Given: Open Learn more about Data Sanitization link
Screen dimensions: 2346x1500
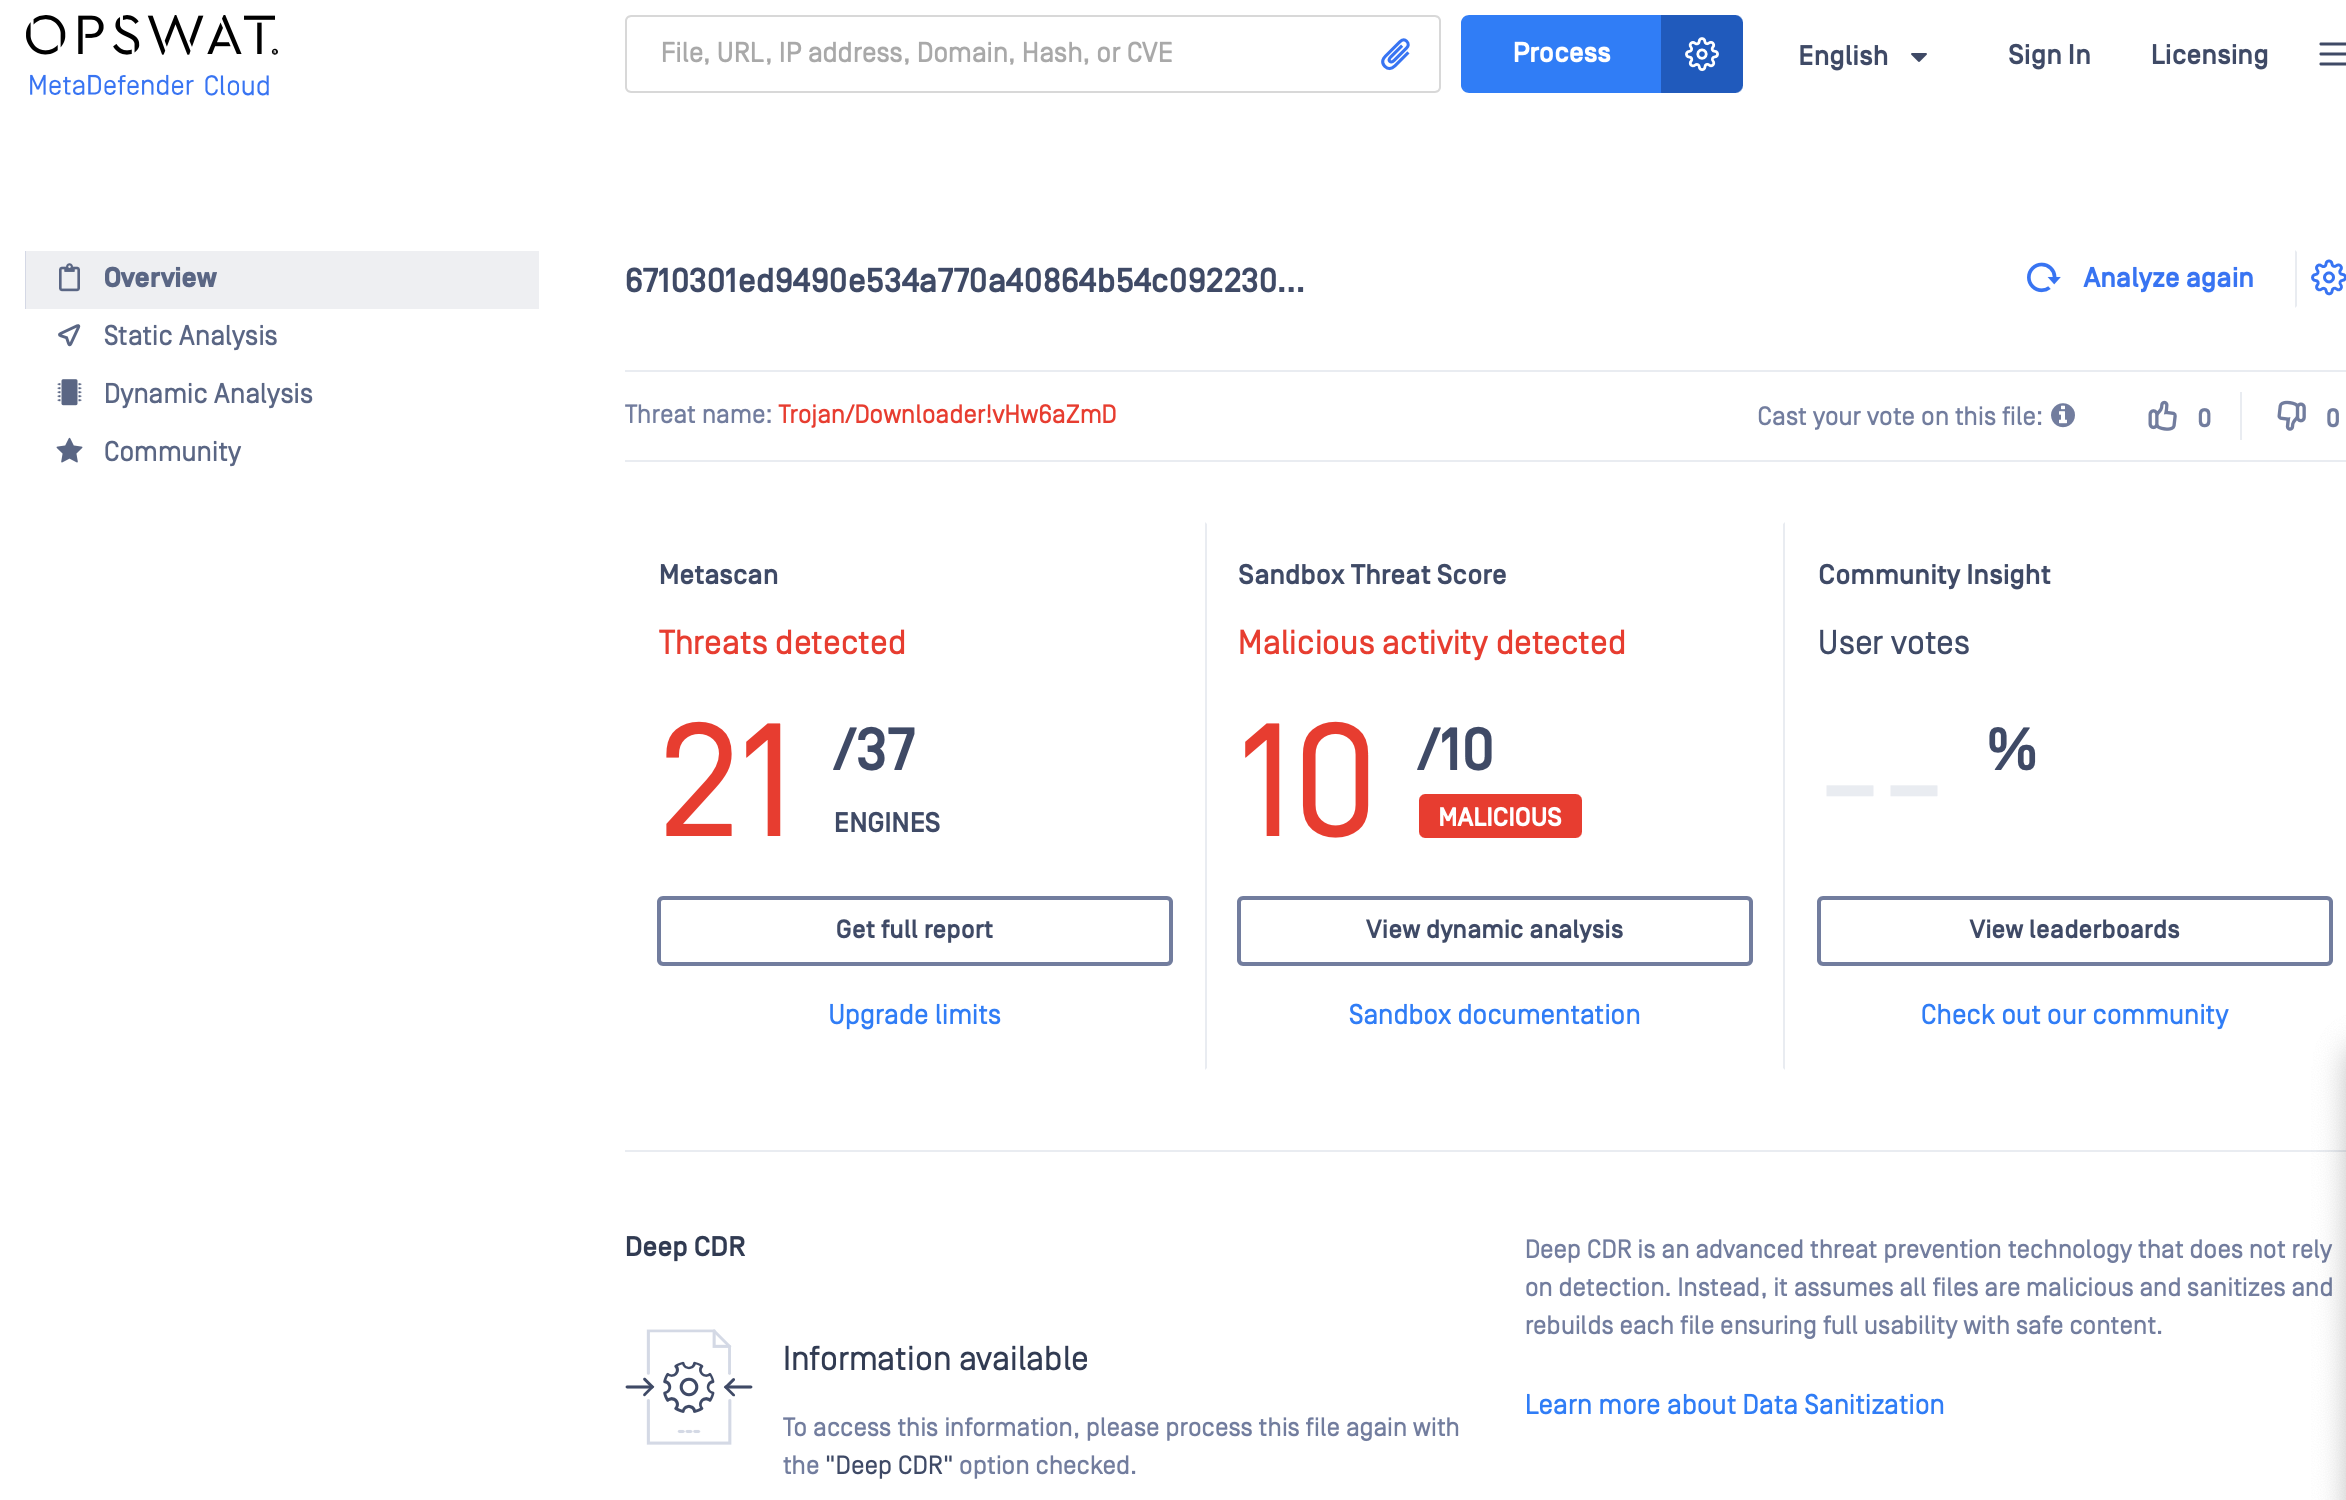Looking at the screenshot, I should click(1734, 1405).
